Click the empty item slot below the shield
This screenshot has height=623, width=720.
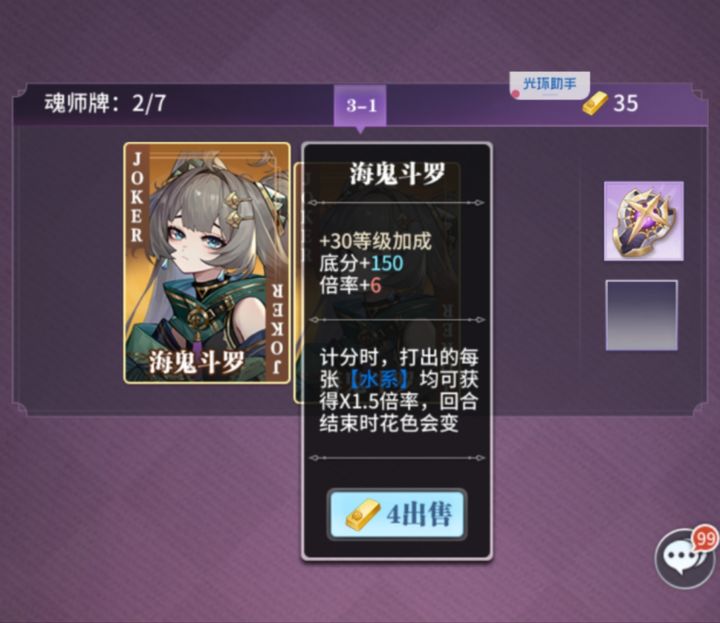click(641, 315)
